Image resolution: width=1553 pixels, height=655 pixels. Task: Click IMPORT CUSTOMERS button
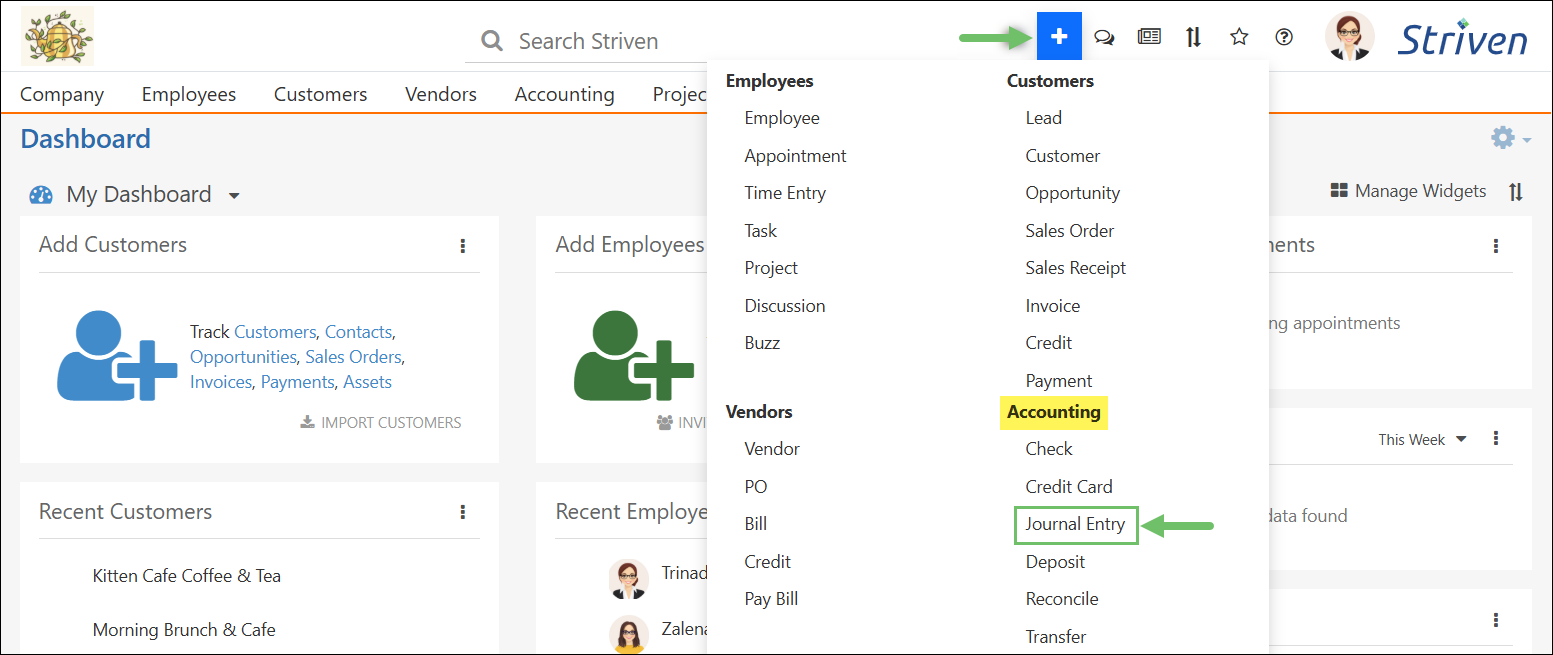click(x=381, y=423)
